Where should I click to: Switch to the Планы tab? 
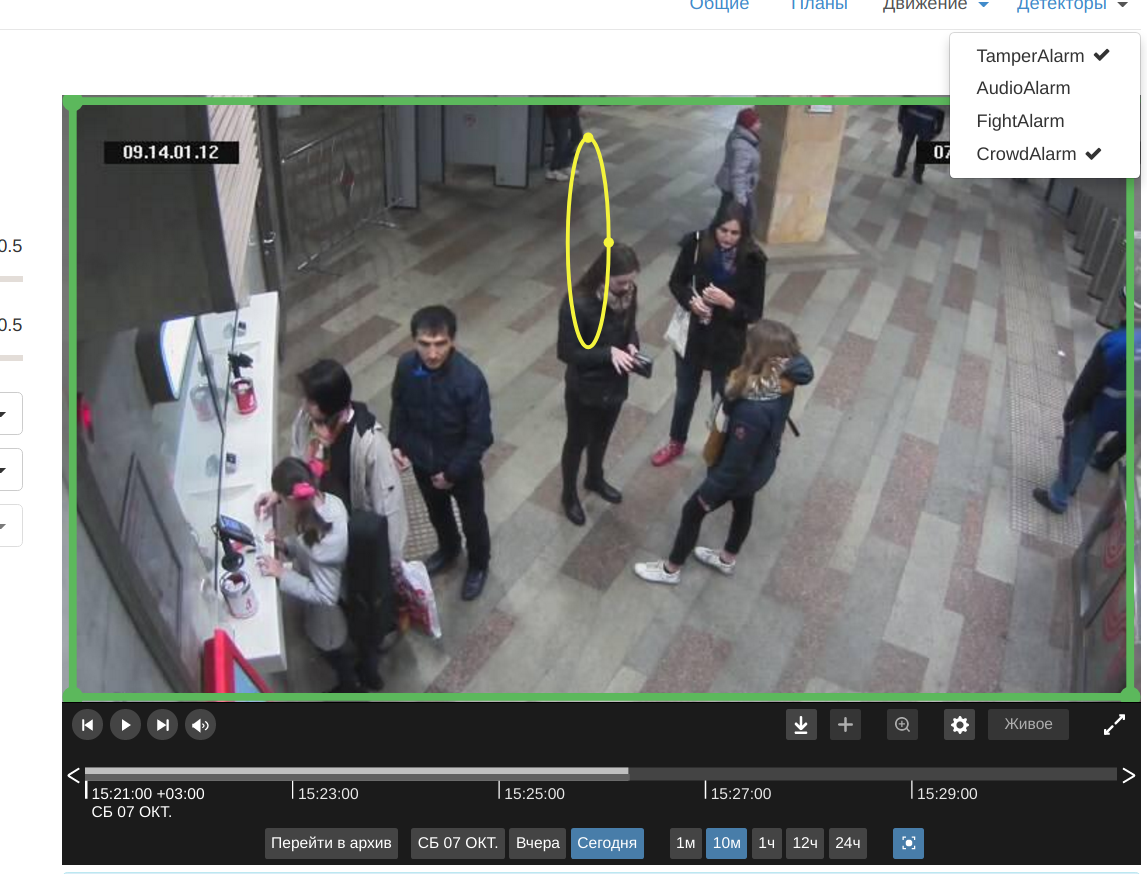pos(819,5)
